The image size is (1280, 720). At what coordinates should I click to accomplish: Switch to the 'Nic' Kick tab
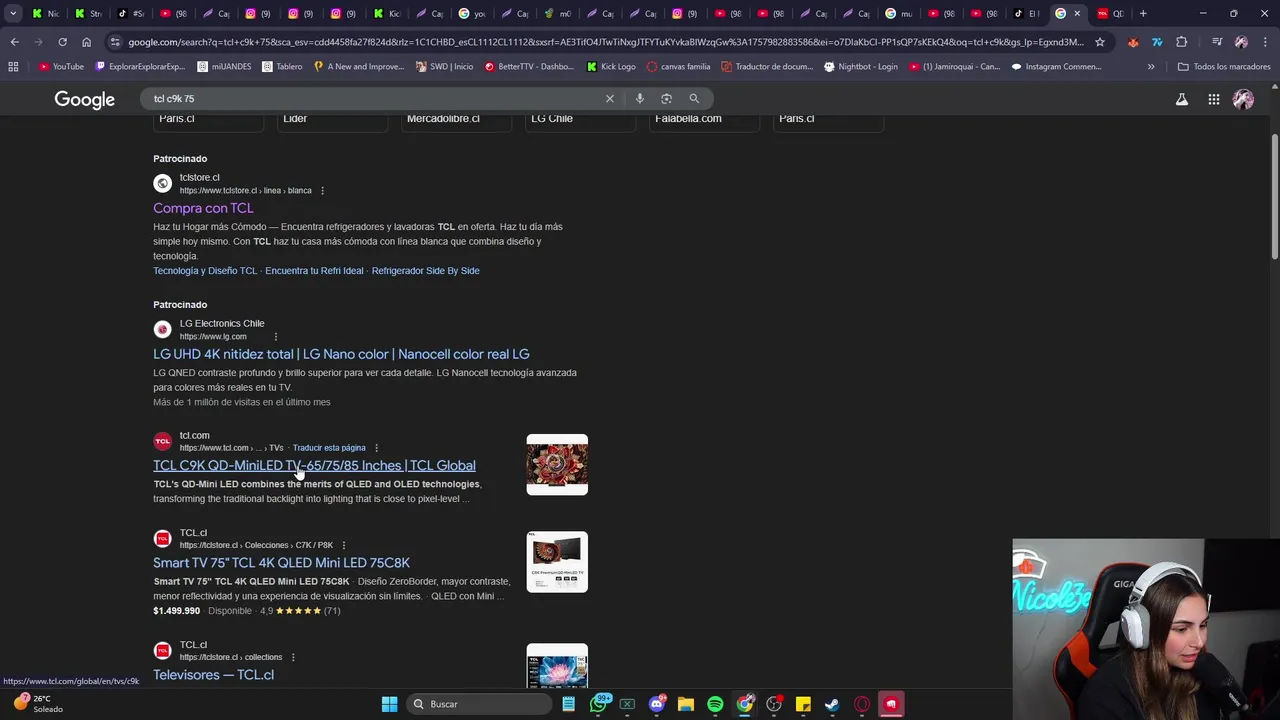click(x=45, y=13)
